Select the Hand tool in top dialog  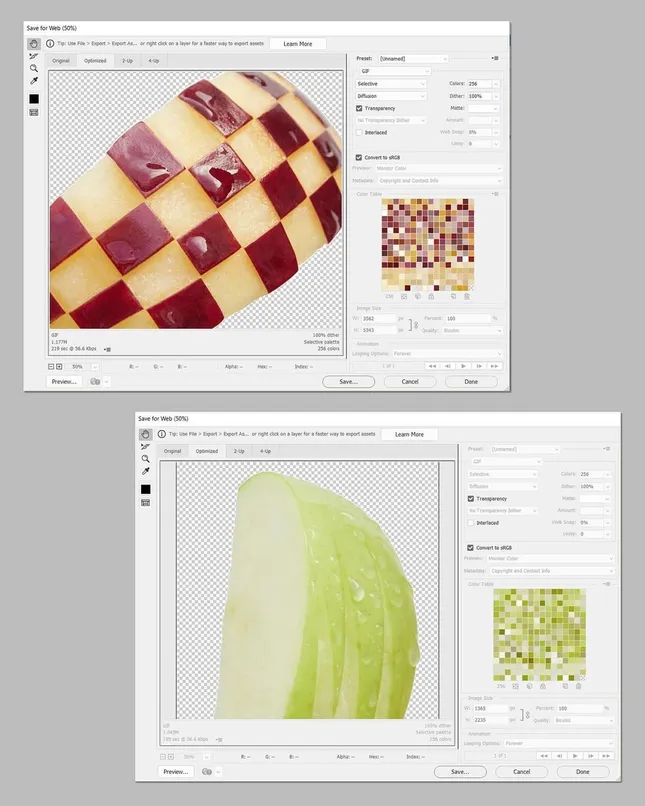point(34,44)
